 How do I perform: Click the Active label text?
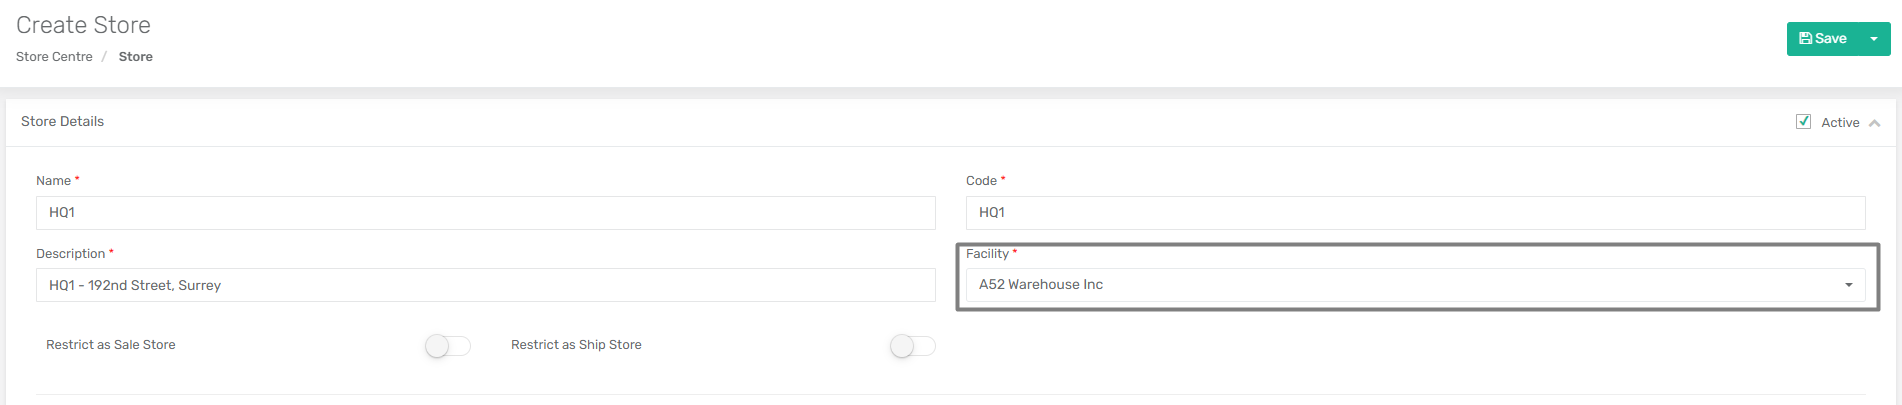tap(1840, 123)
